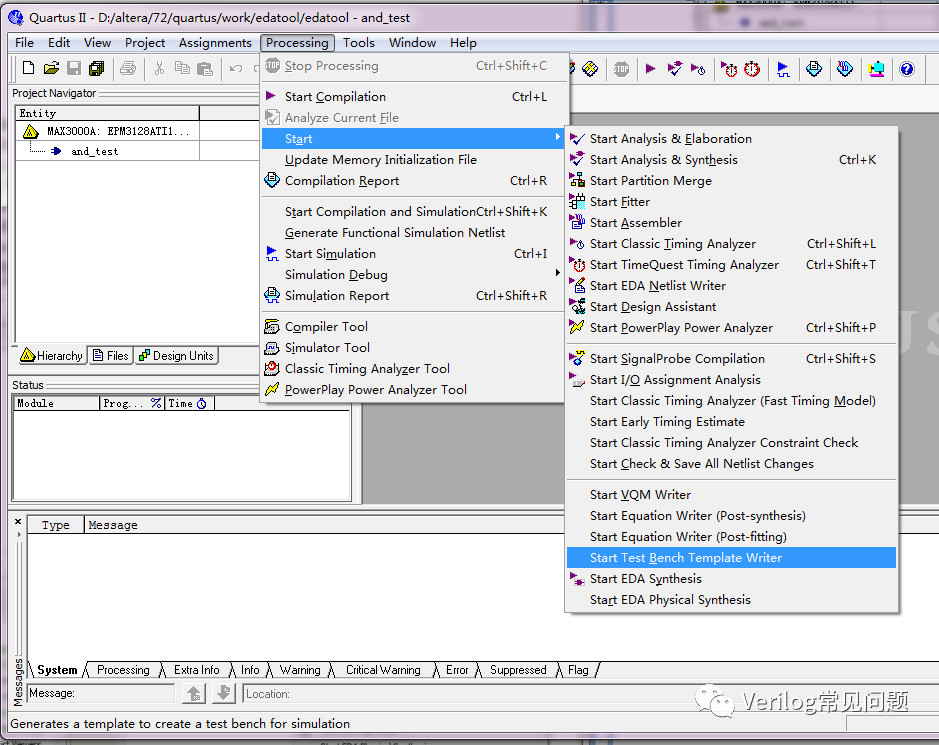Image resolution: width=939 pixels, height=745 pixels.
Task: Choose Start Early Timing Estimate
Action: (731, 421)
